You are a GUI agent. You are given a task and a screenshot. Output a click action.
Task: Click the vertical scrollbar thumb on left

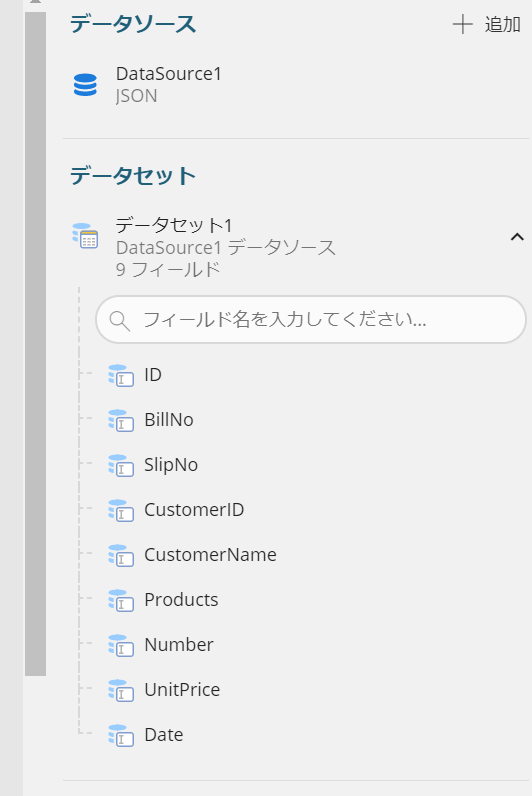click(35, 344)
